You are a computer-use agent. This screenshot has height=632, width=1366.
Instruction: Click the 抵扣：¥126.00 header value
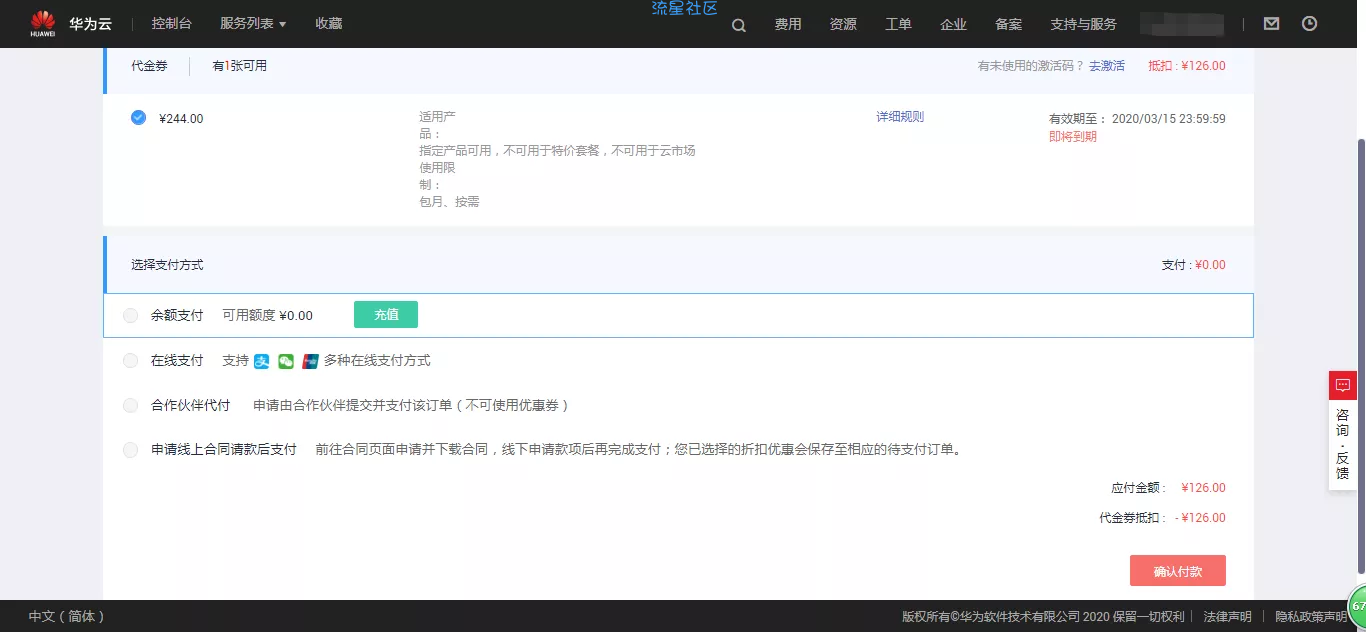(1187, 66)
